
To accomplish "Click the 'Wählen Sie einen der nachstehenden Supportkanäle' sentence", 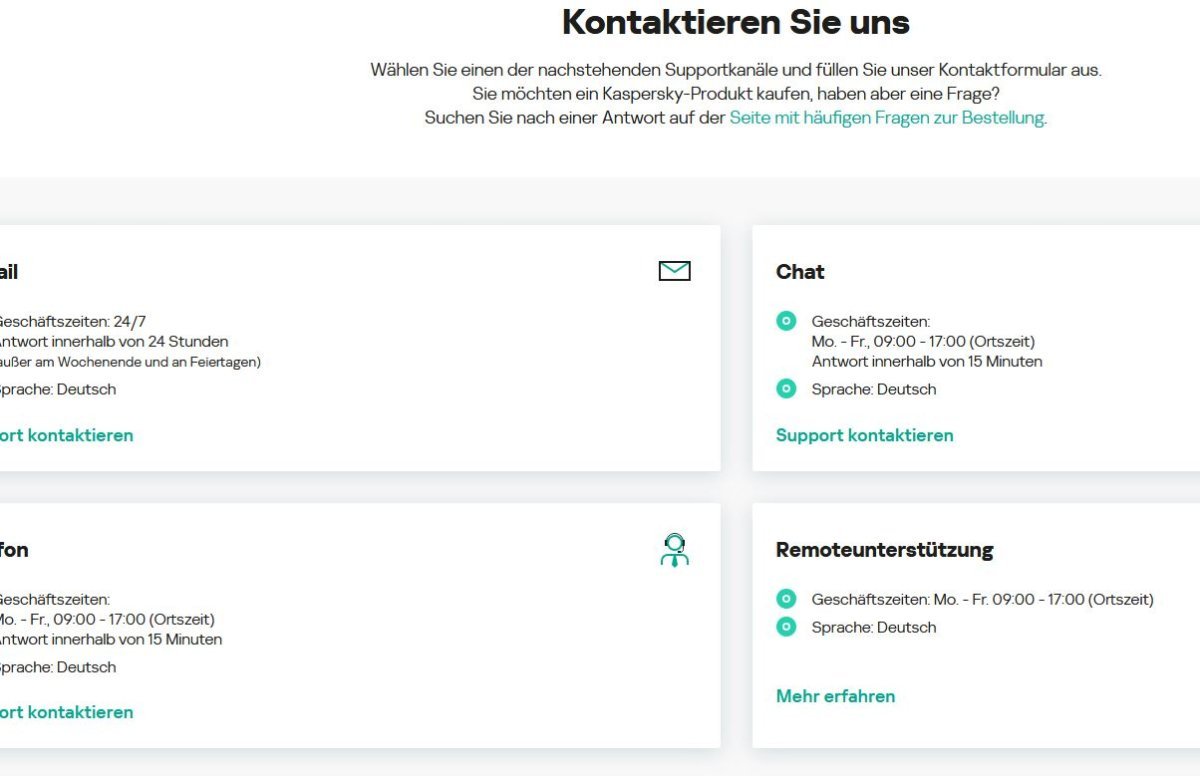I will [735, 70].
